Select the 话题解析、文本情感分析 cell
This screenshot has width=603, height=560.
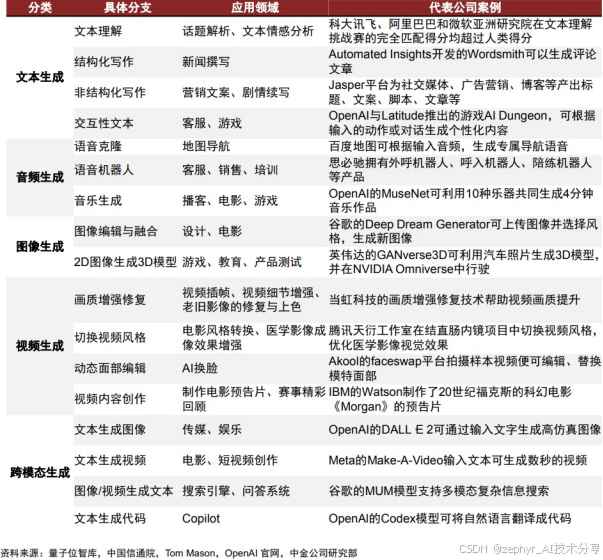click(248, 31)
